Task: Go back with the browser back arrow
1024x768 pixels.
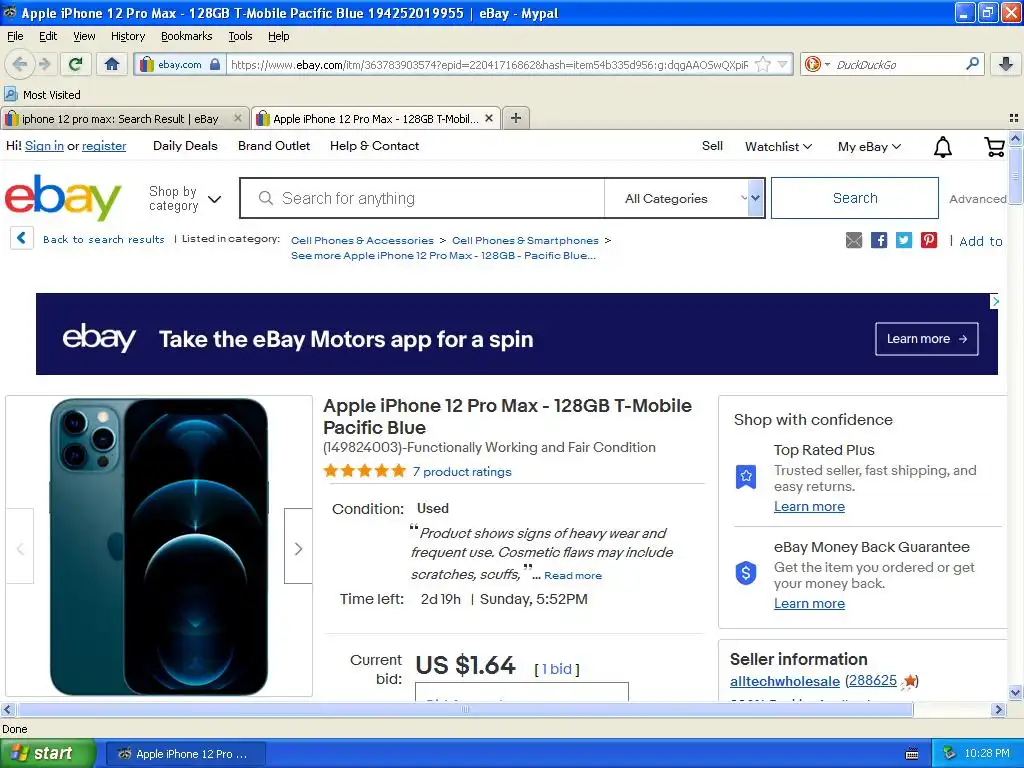Action: 19,64
